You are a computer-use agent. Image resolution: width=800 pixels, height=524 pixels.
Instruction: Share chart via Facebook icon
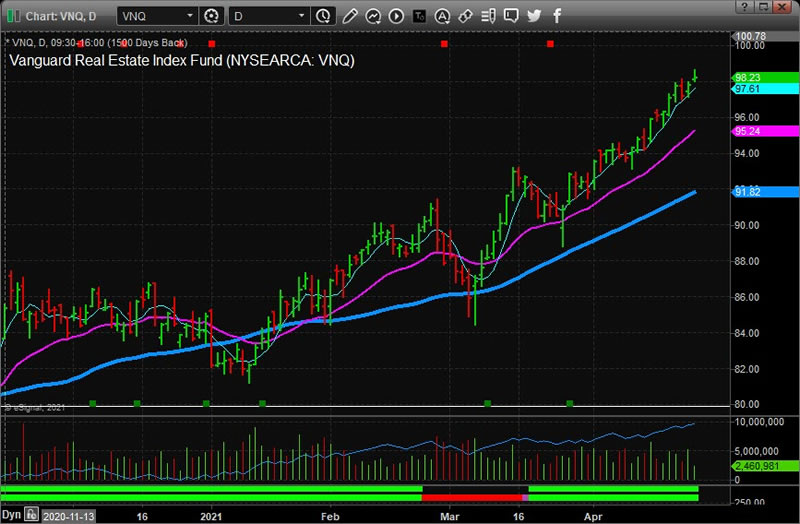(556, 16)
